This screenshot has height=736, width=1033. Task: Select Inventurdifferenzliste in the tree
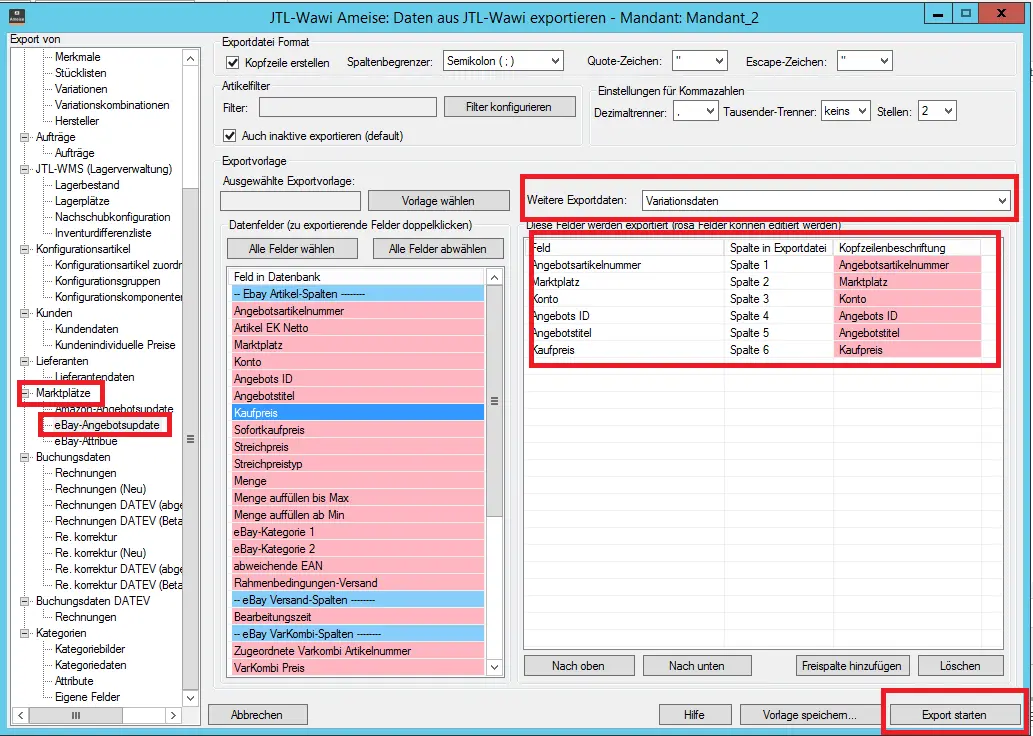tap(103, 233)
